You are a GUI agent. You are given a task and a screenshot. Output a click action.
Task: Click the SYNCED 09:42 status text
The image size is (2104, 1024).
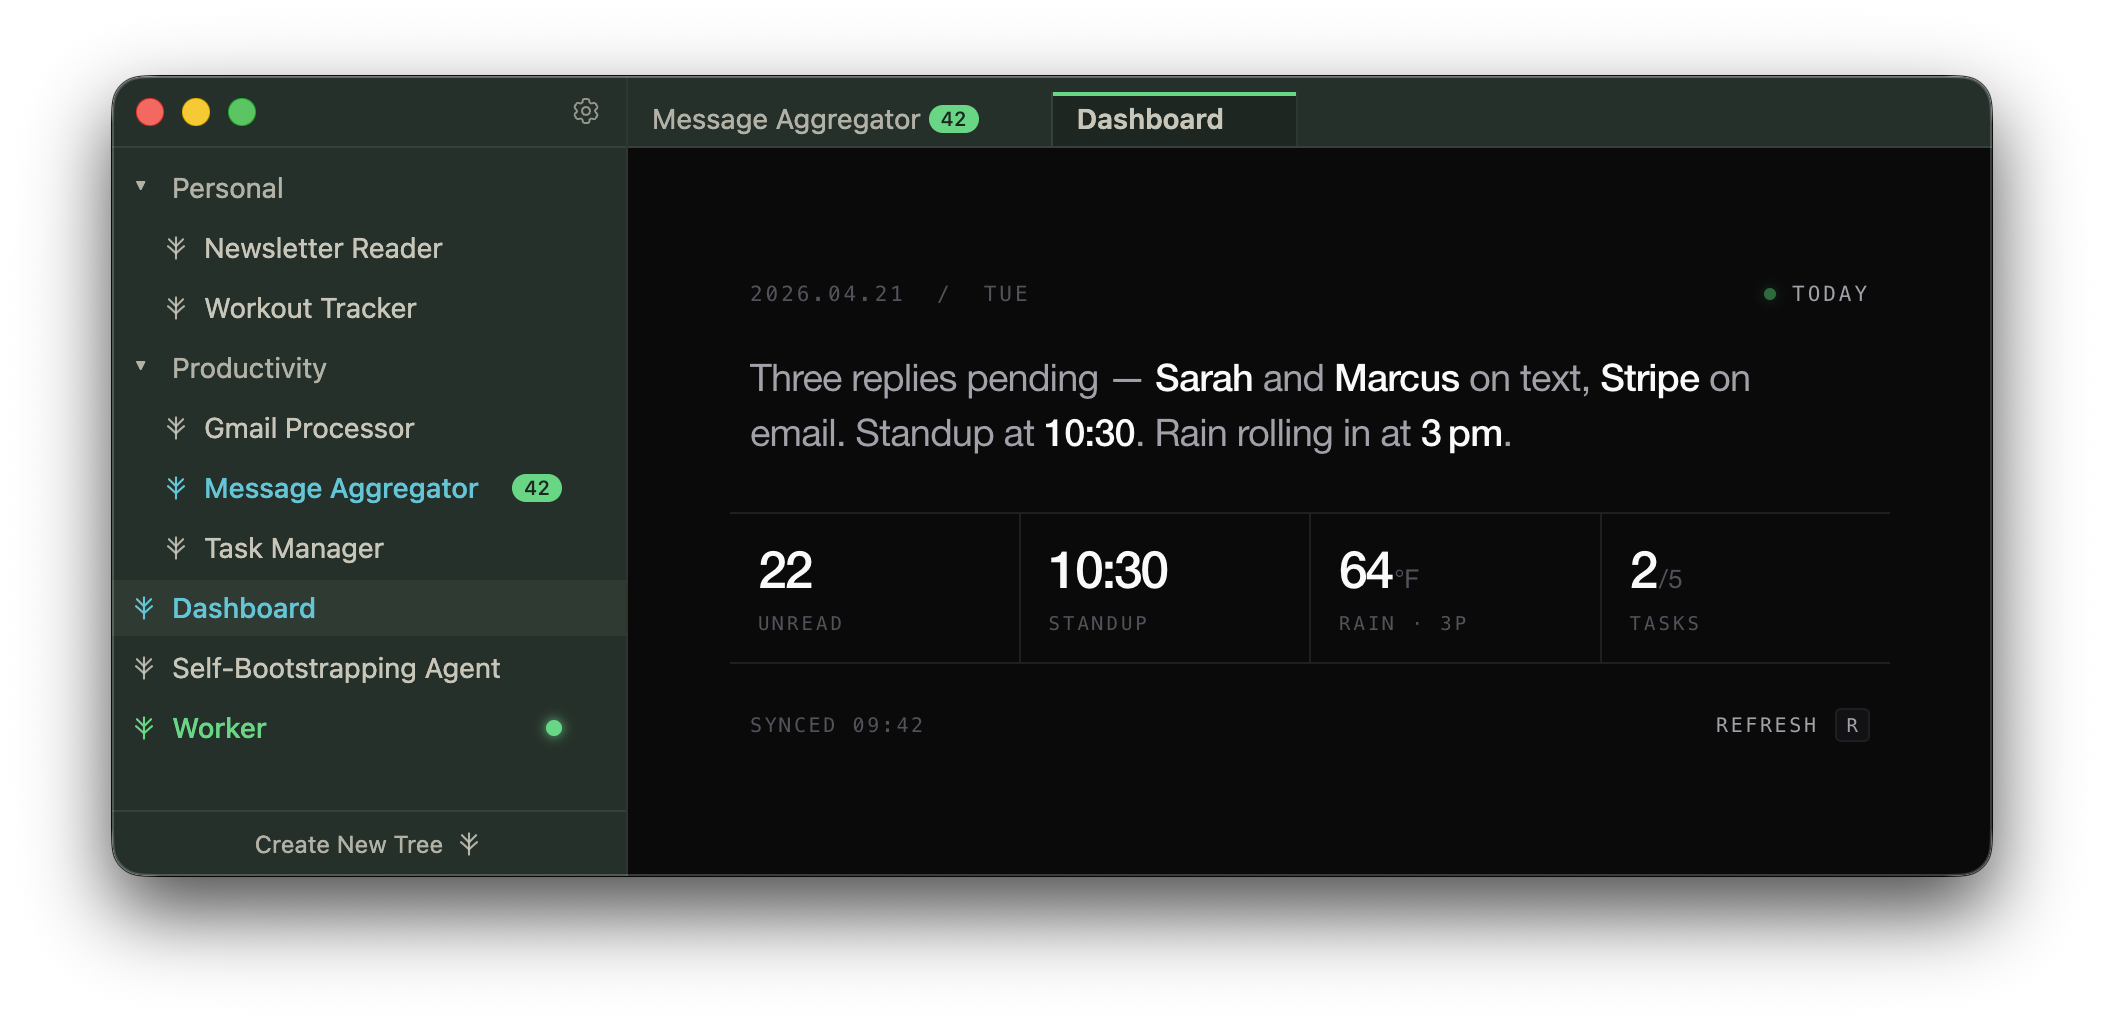tap(837, 725)
